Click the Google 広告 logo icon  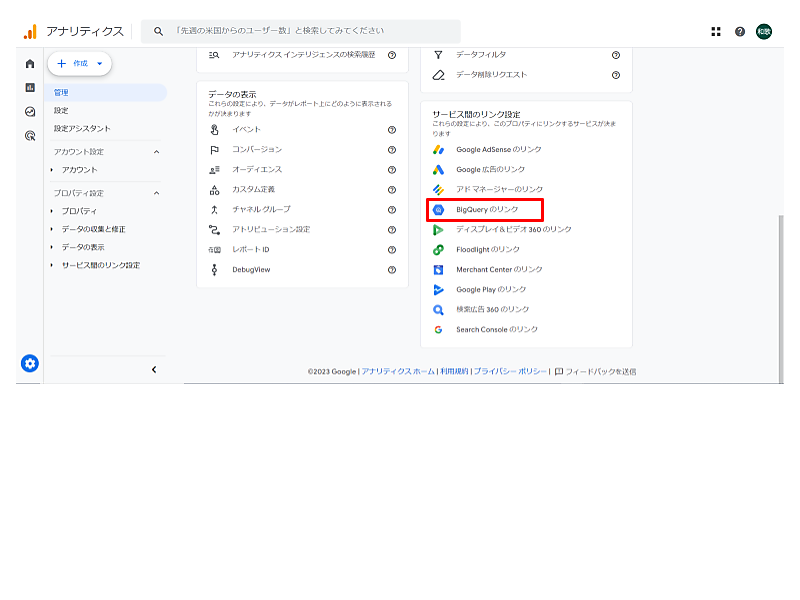click(438, 169)
